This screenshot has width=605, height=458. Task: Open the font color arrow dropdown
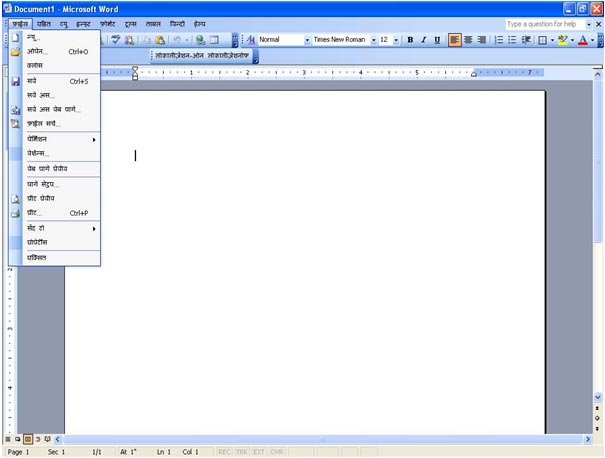[594, 40]
